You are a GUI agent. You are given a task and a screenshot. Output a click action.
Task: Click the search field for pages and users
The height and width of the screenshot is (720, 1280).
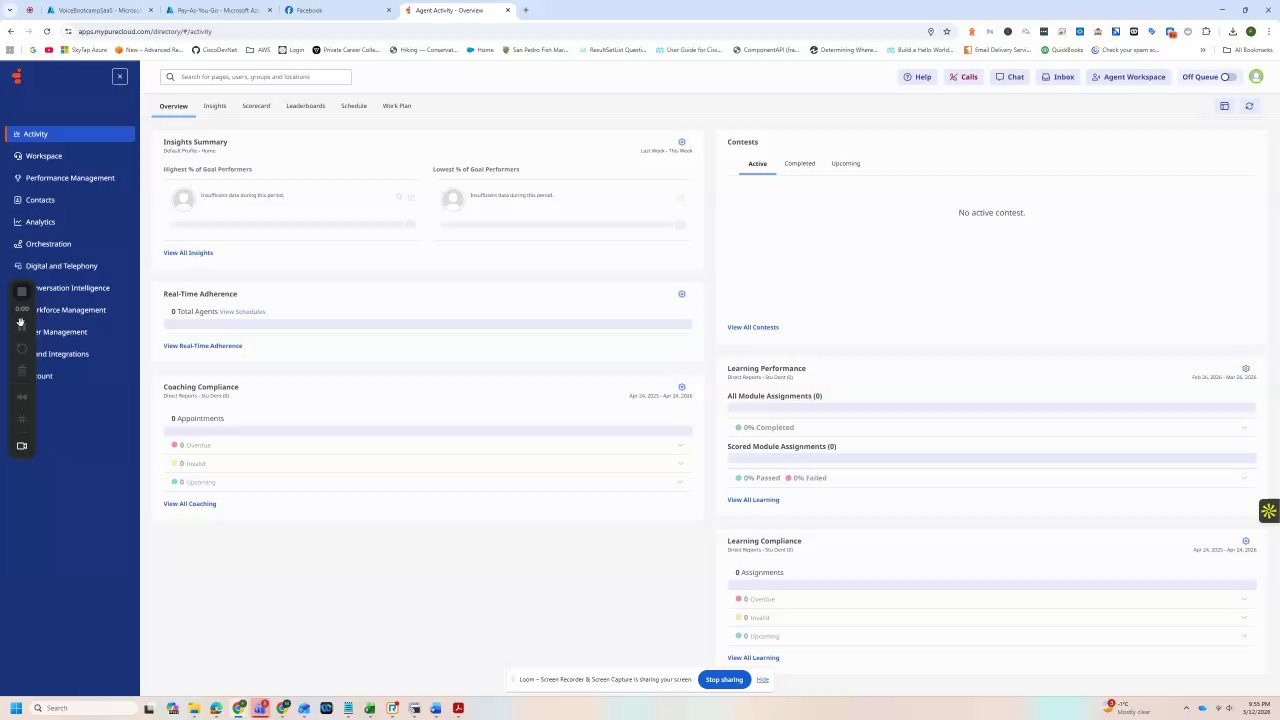(x=256, y=77)
